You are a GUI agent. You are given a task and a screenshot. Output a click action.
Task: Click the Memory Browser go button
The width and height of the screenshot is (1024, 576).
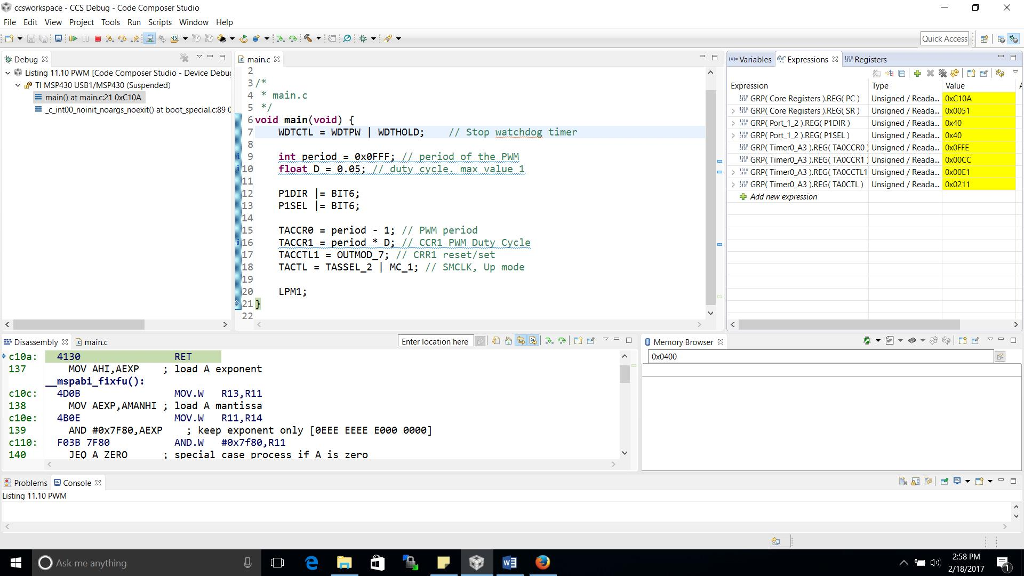[1000, 357]
